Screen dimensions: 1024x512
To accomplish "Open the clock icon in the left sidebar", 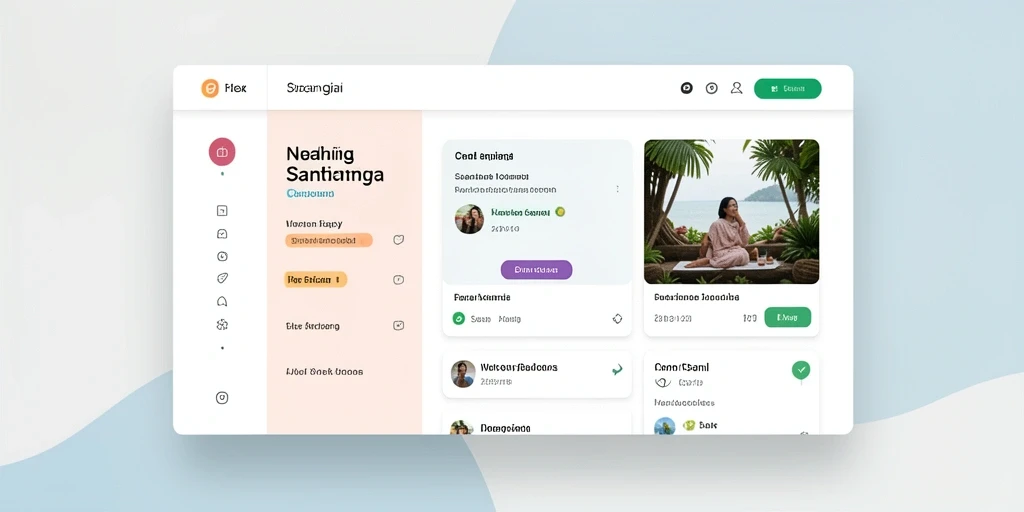I will tap(222, 256).
